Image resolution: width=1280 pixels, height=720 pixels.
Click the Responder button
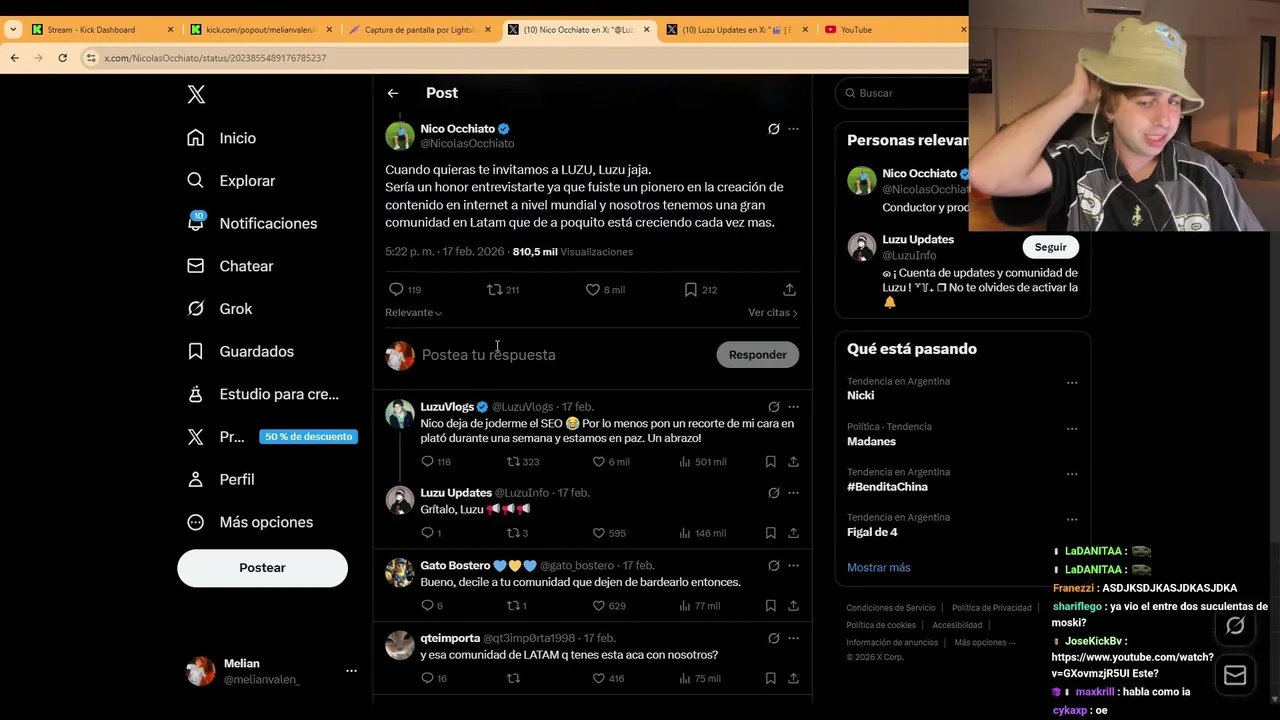pyautogui.click(x=757, y=355)
